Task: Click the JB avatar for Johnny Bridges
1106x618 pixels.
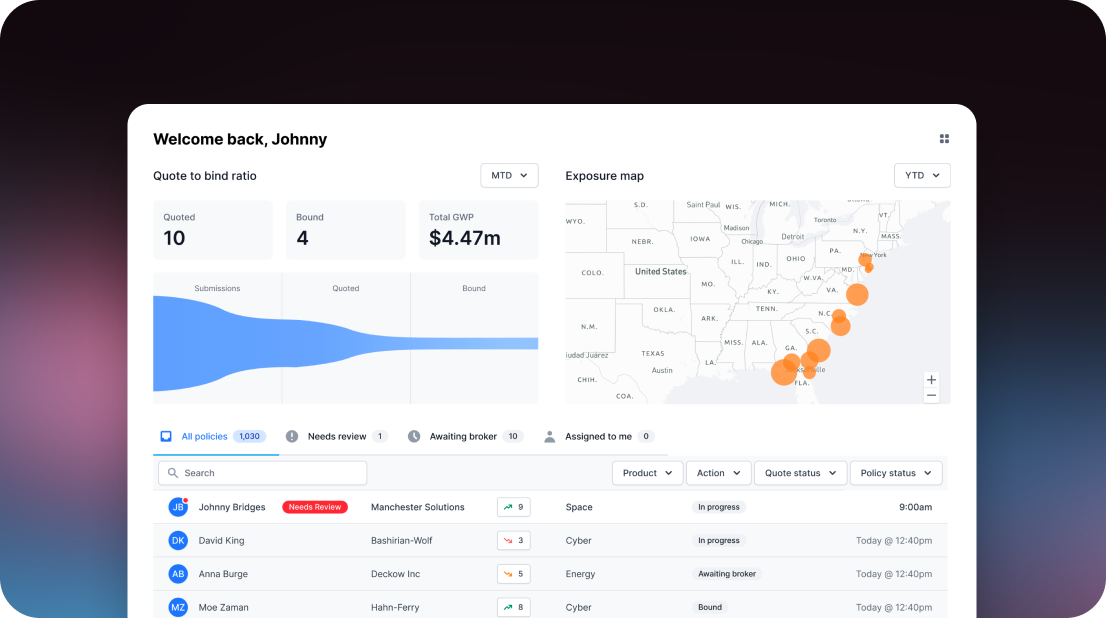Action: pos(178,507)
